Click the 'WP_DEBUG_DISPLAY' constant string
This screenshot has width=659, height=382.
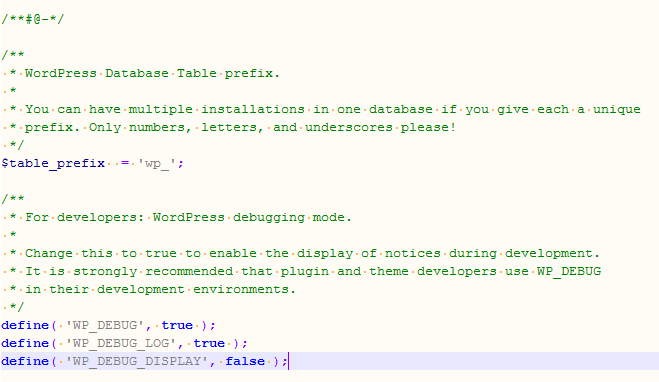pos(137,361)
